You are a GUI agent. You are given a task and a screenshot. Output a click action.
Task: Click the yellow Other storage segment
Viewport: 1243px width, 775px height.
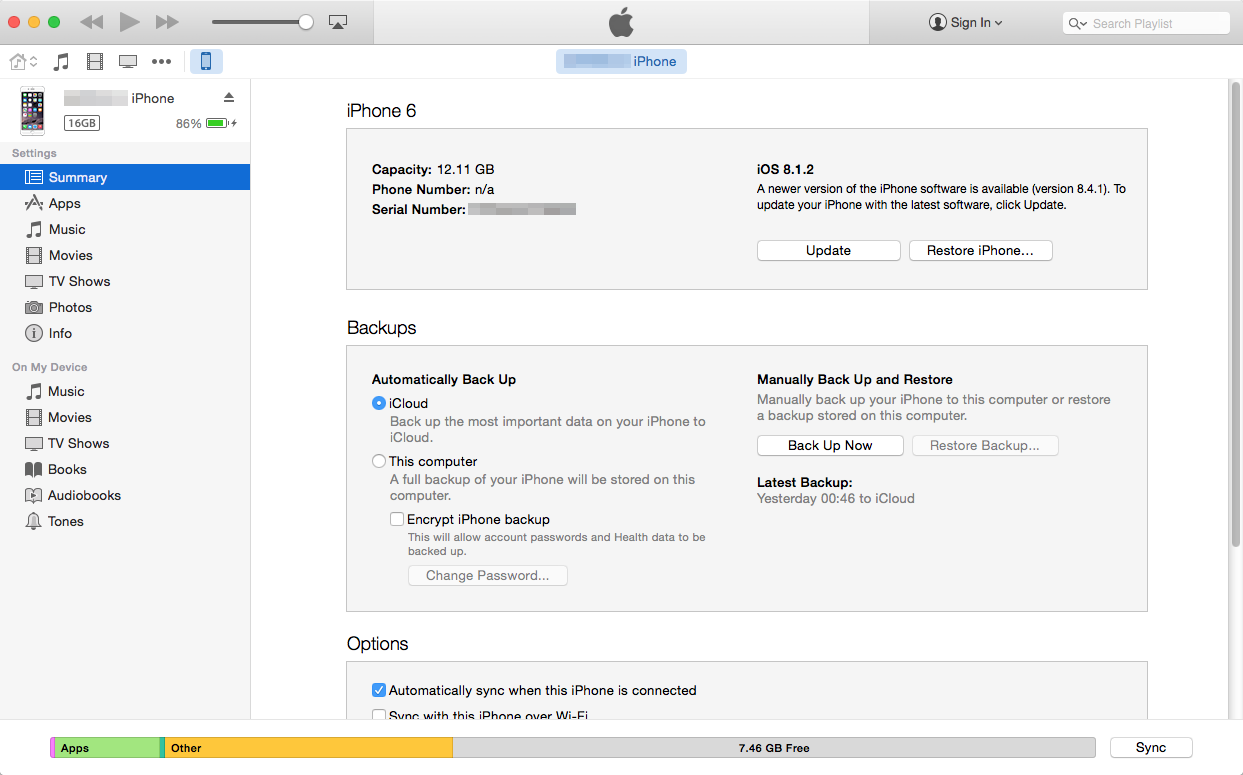point(309,748)
